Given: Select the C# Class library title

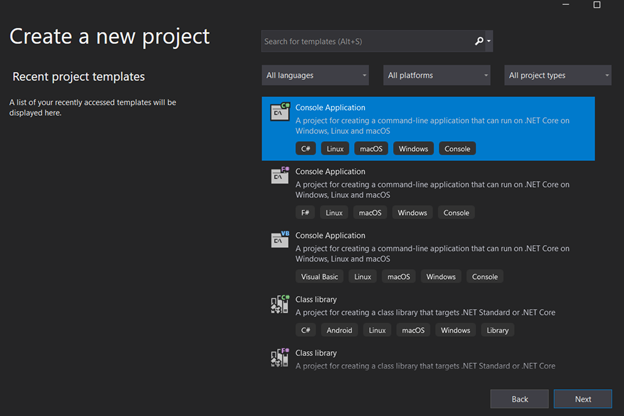Looking at the screenshot, I should (x=316, y=299).
